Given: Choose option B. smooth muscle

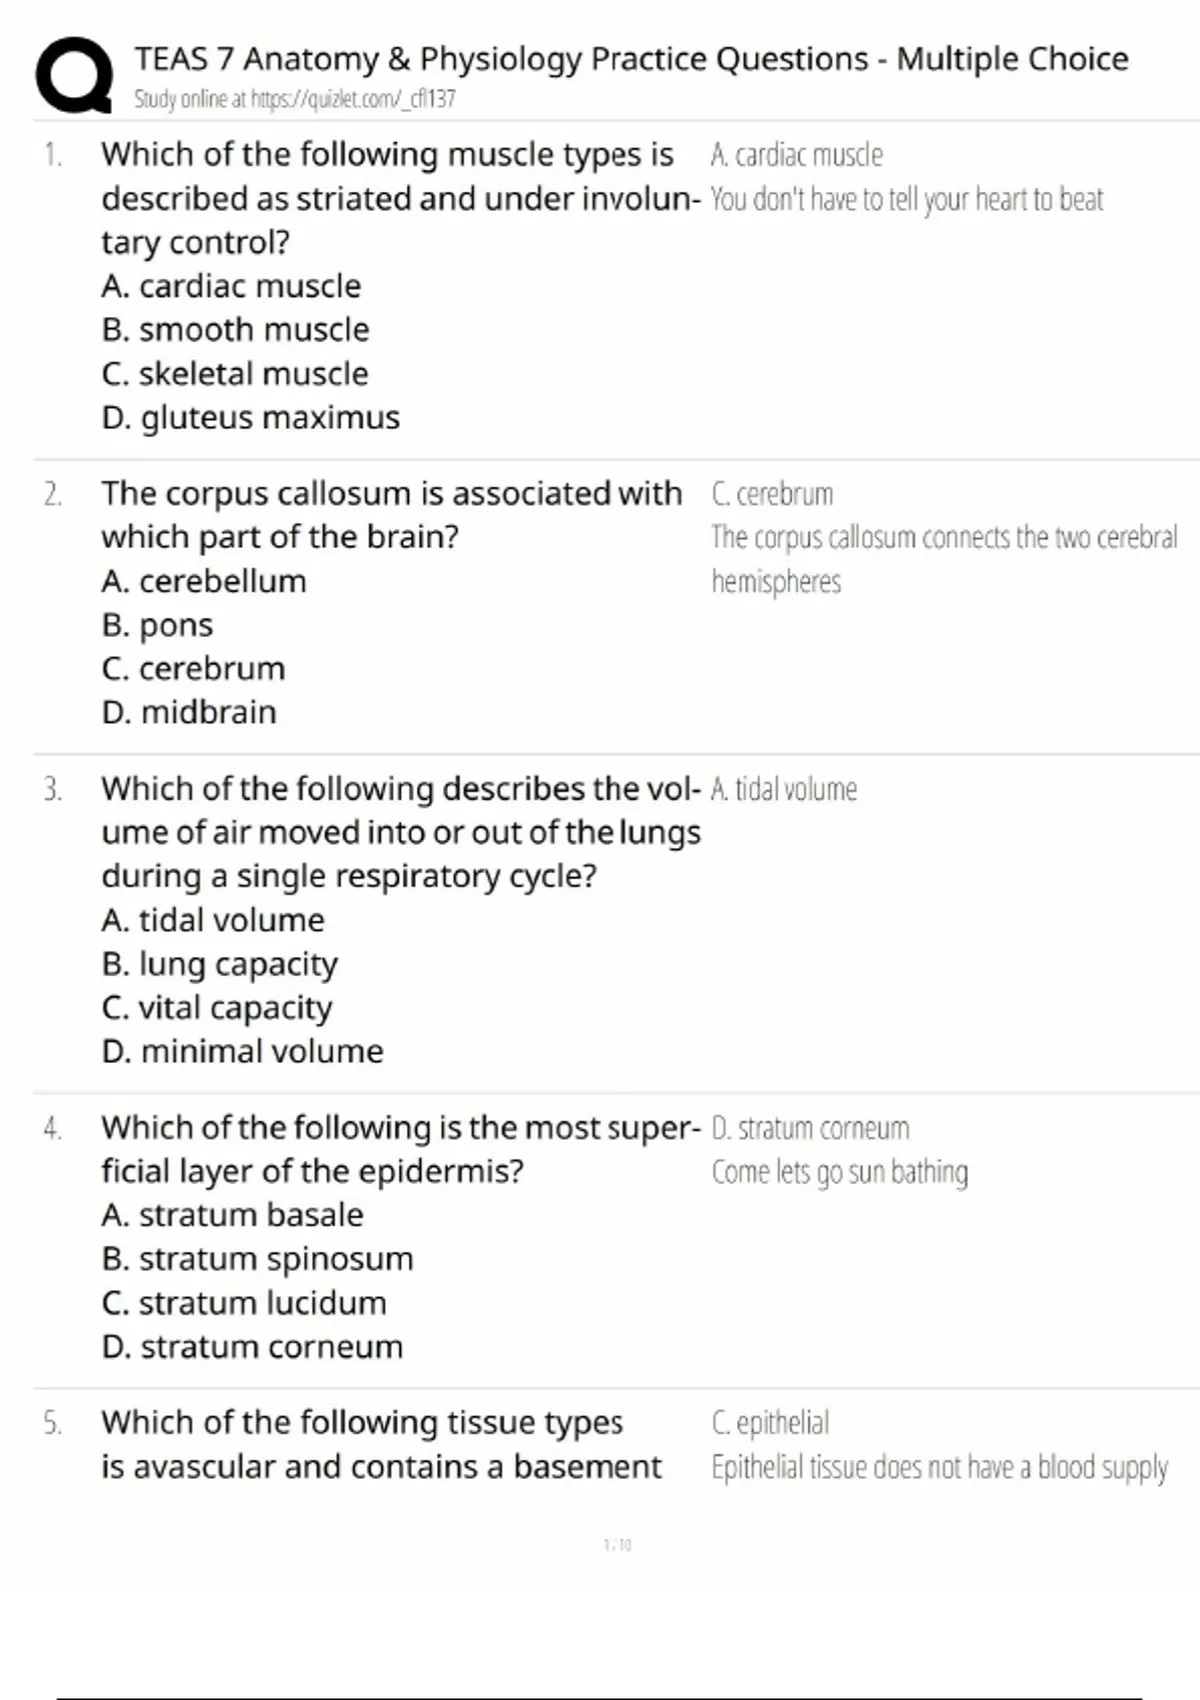Looking at the screenshot, I should [x=235, y=330].
